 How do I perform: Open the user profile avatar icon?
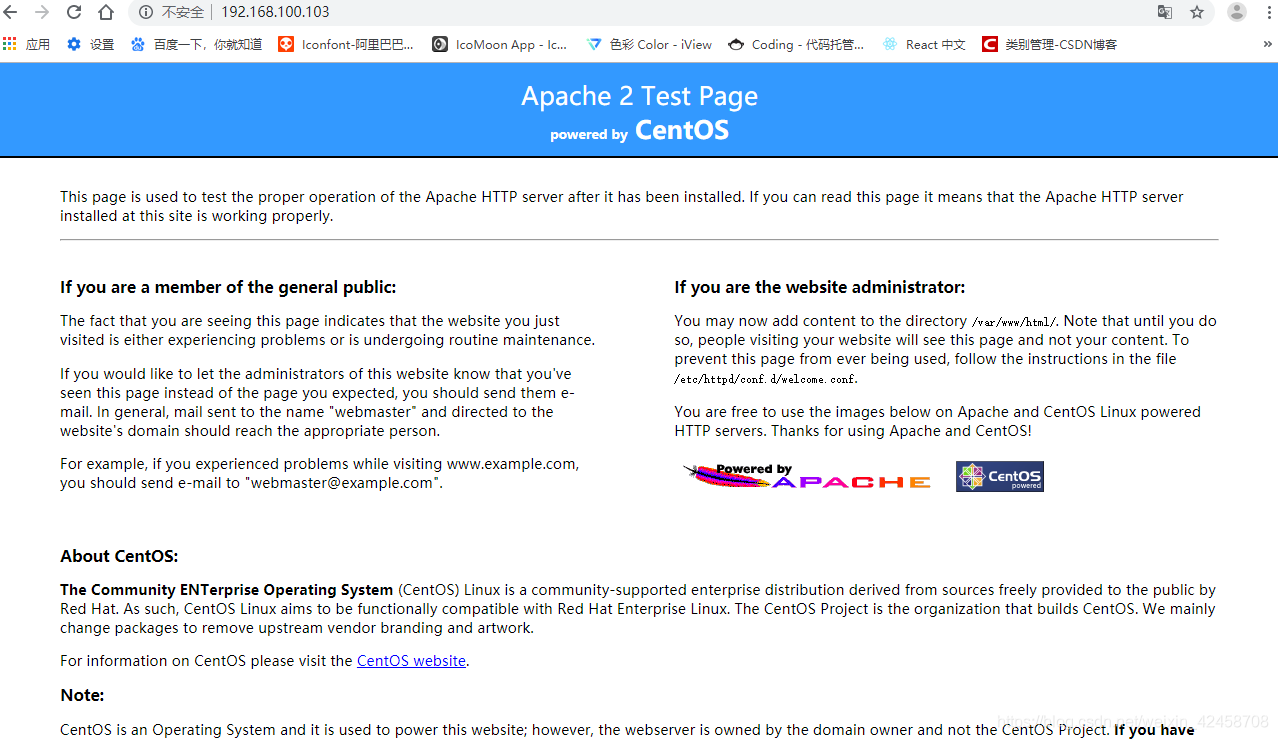pos(1237,12)
